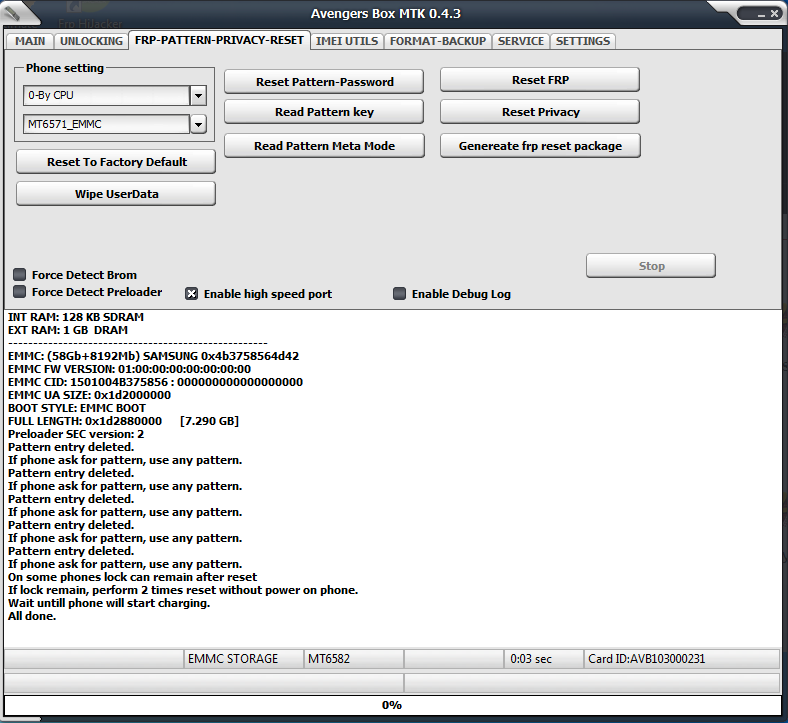The image size is (788, 723).
Task: Click the MT6582 status cell
Action: click(353, 659)
